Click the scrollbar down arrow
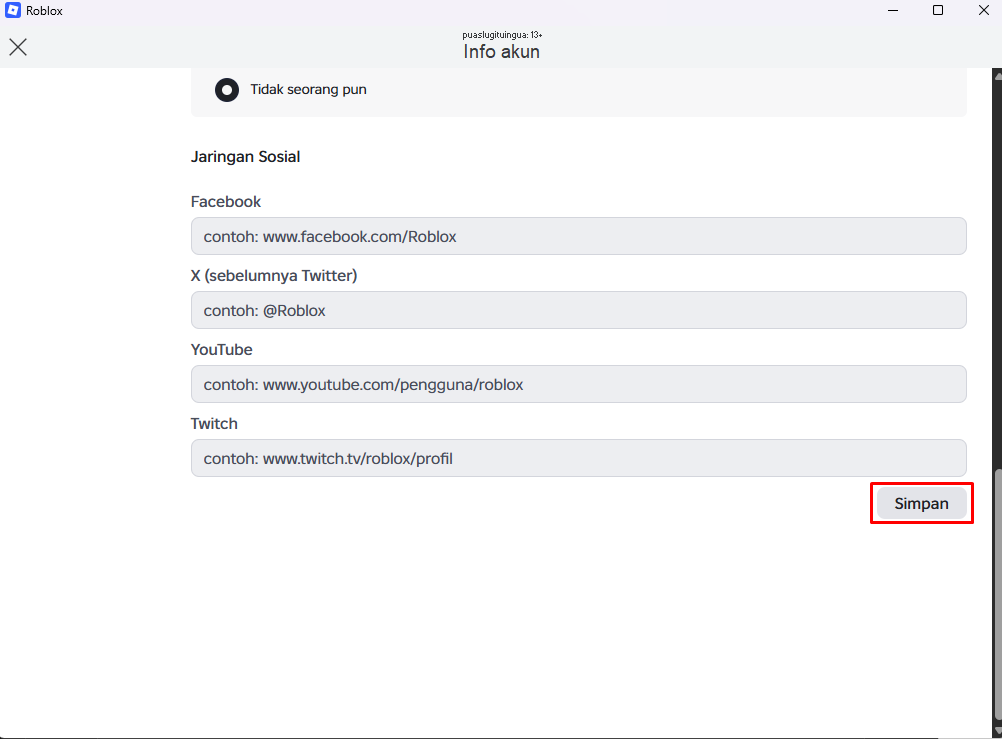Image resolution: width=1002 pixels, height=739 pixels. point(997,731)
